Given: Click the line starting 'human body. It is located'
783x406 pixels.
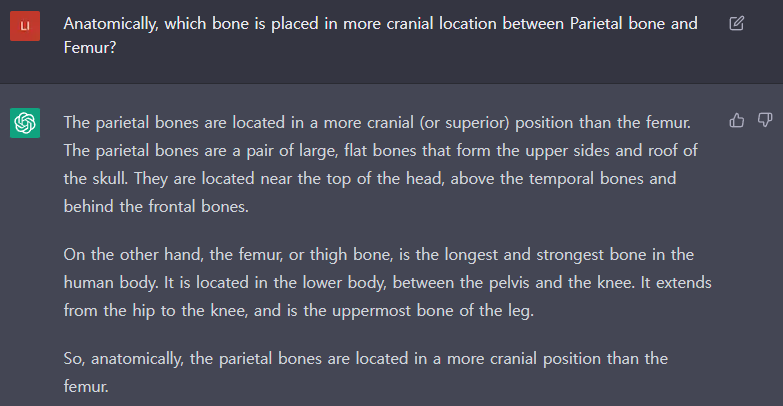Looking at the screenshot, I should pyautogui.click(x=388, y=283).
